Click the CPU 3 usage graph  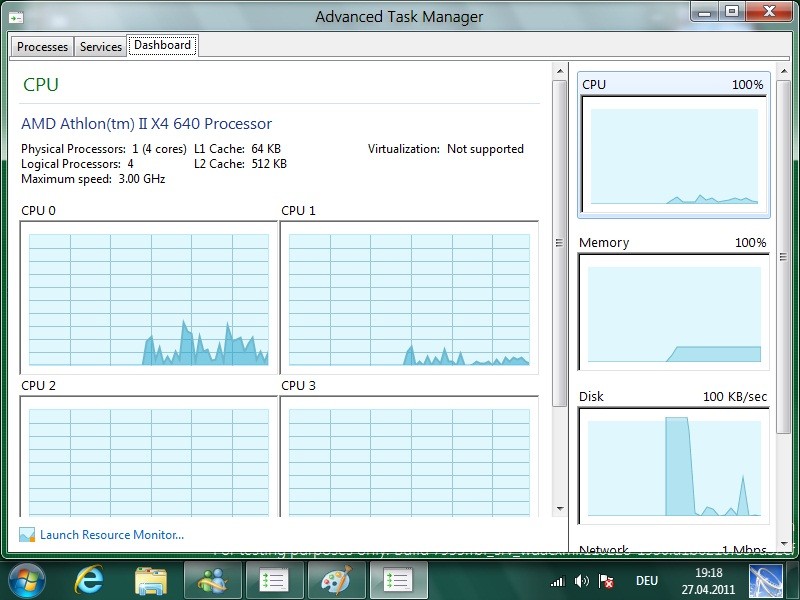point(409,457)
